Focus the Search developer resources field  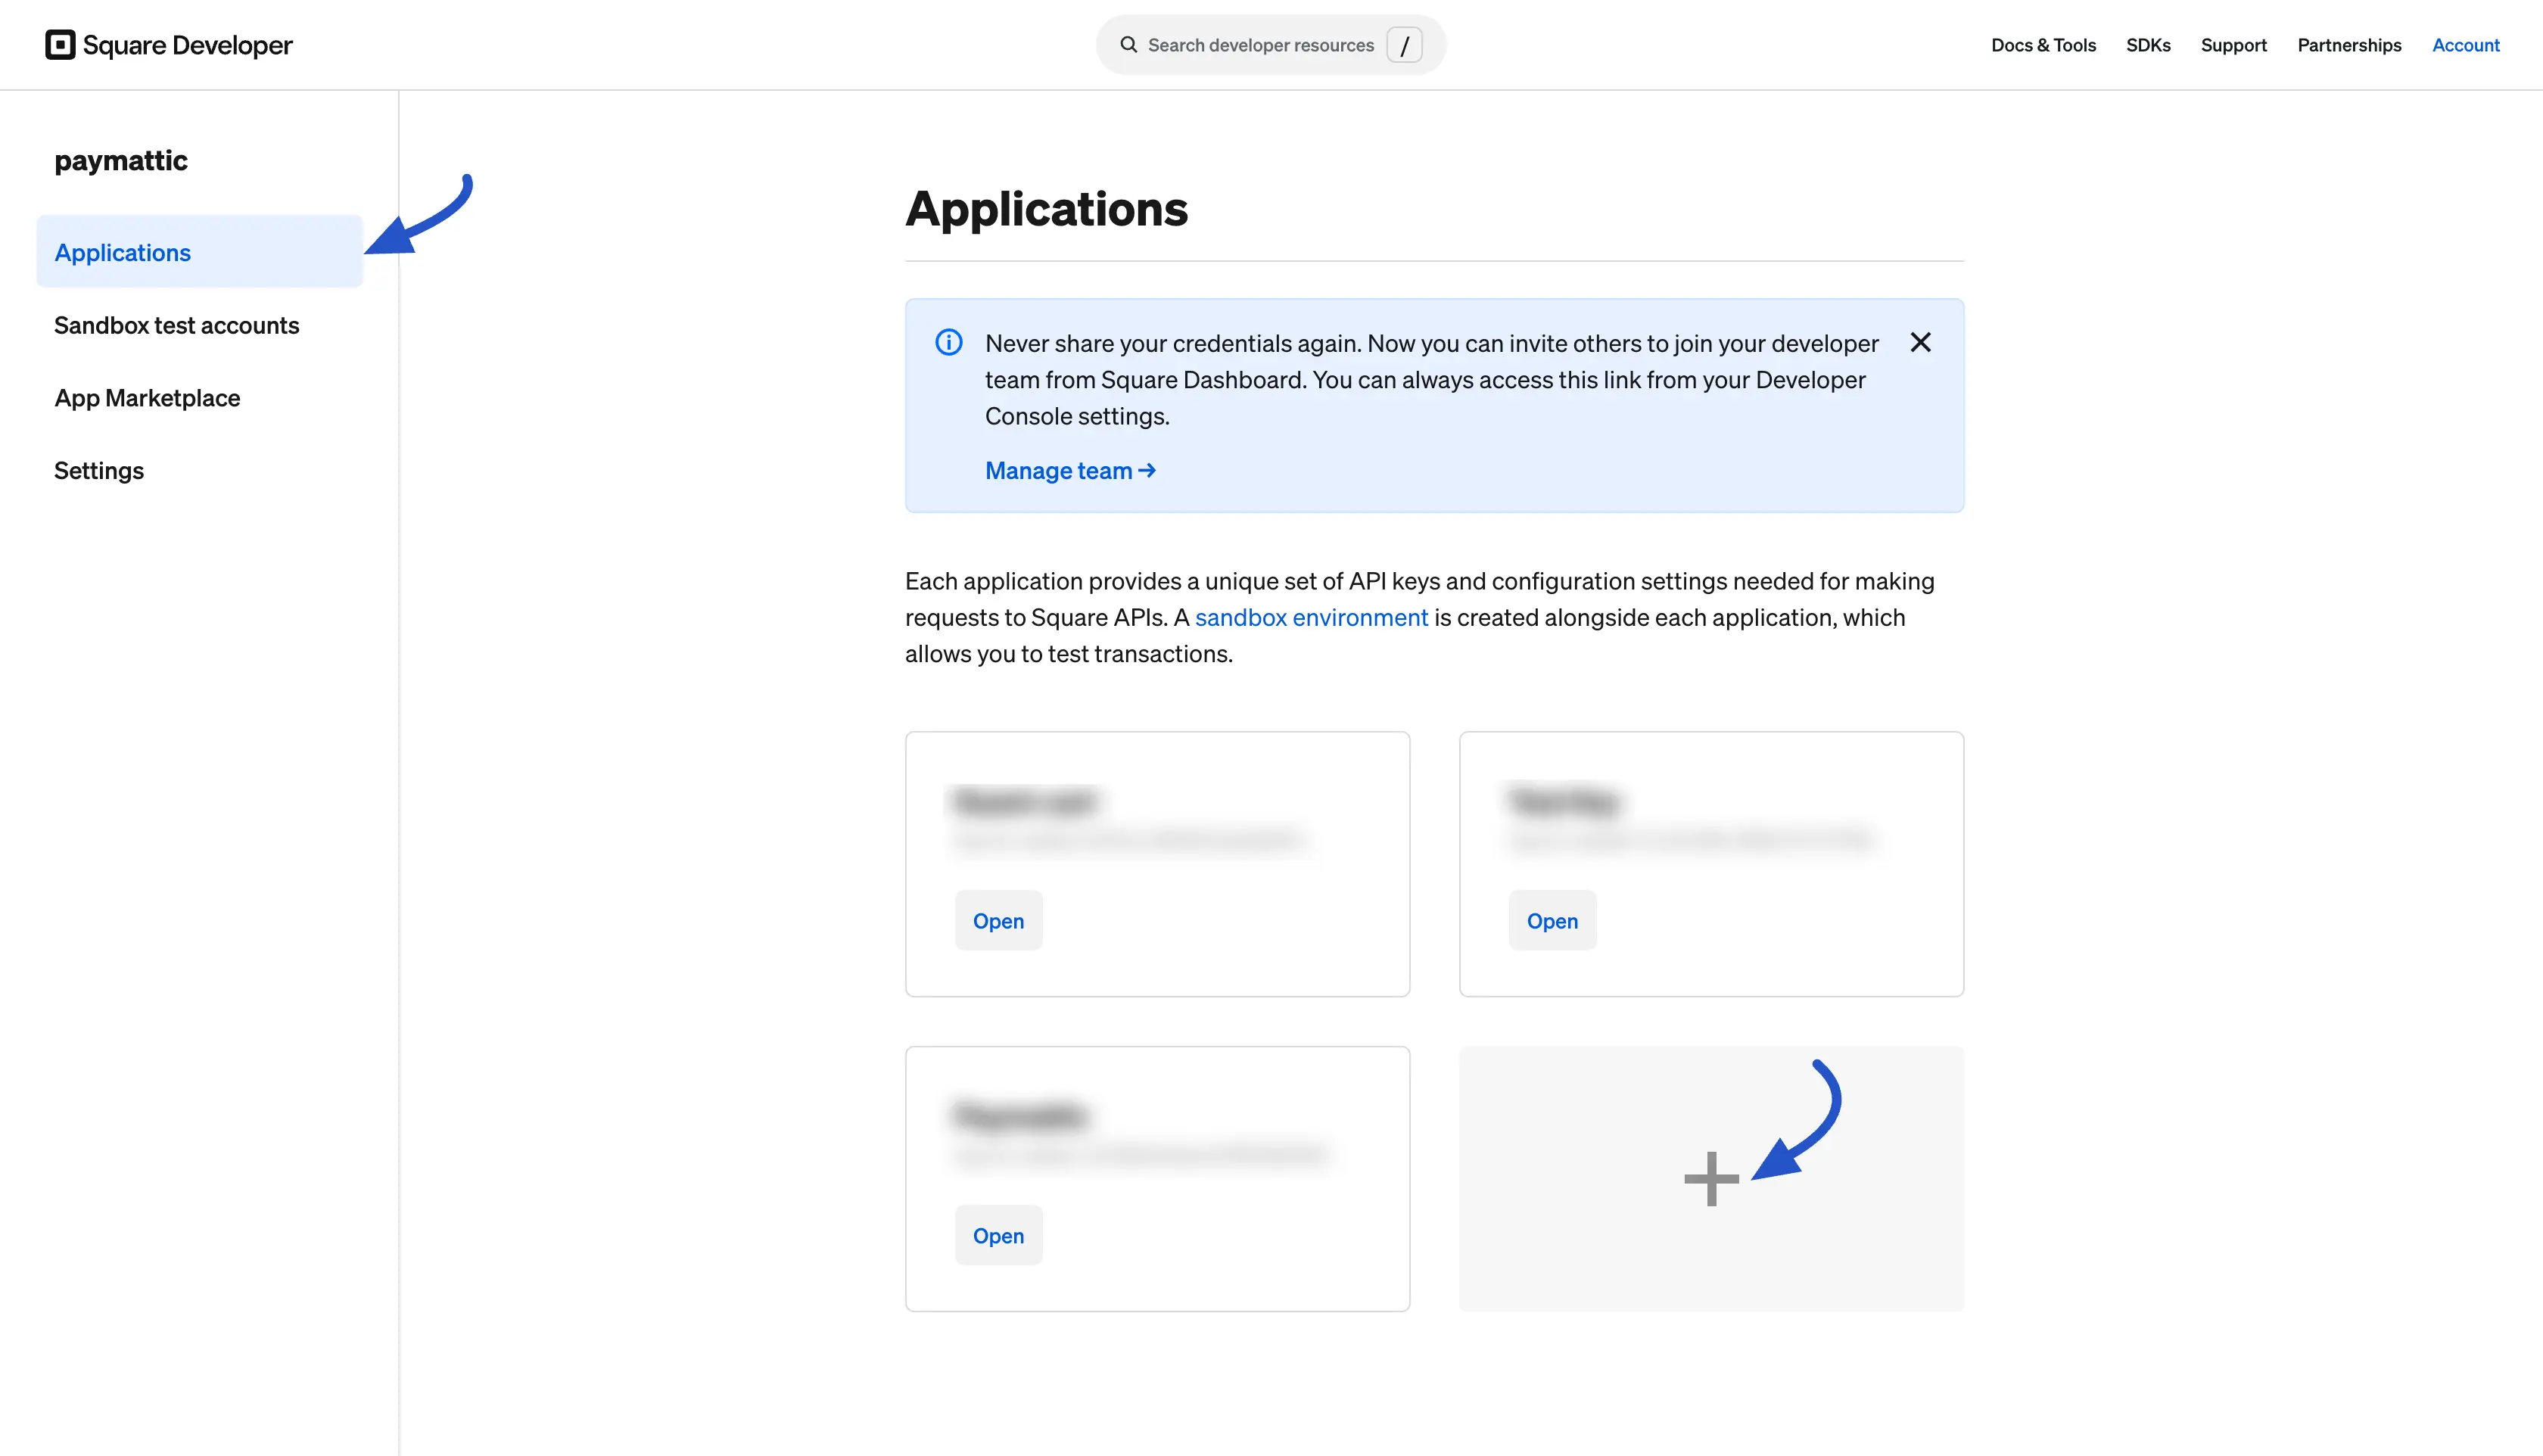coord(1270,45)
